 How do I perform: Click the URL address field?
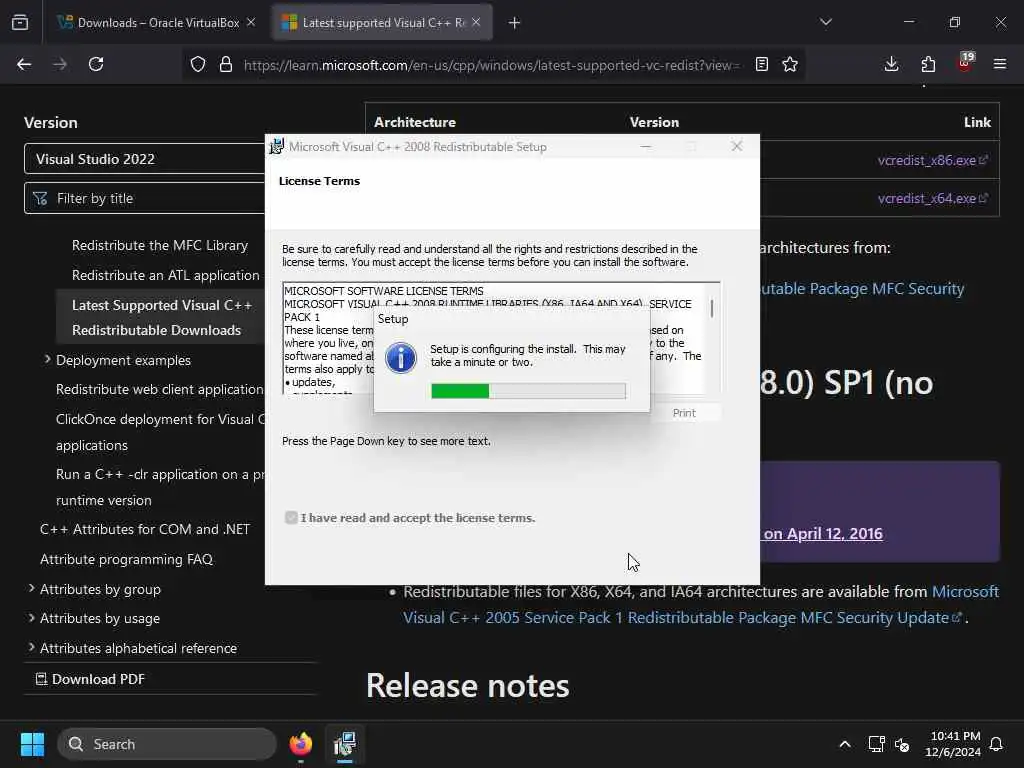(491, 65)
